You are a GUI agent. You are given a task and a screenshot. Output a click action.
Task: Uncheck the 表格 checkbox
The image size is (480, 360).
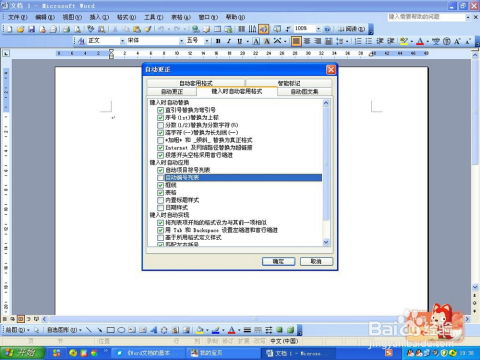coord(160,193)
